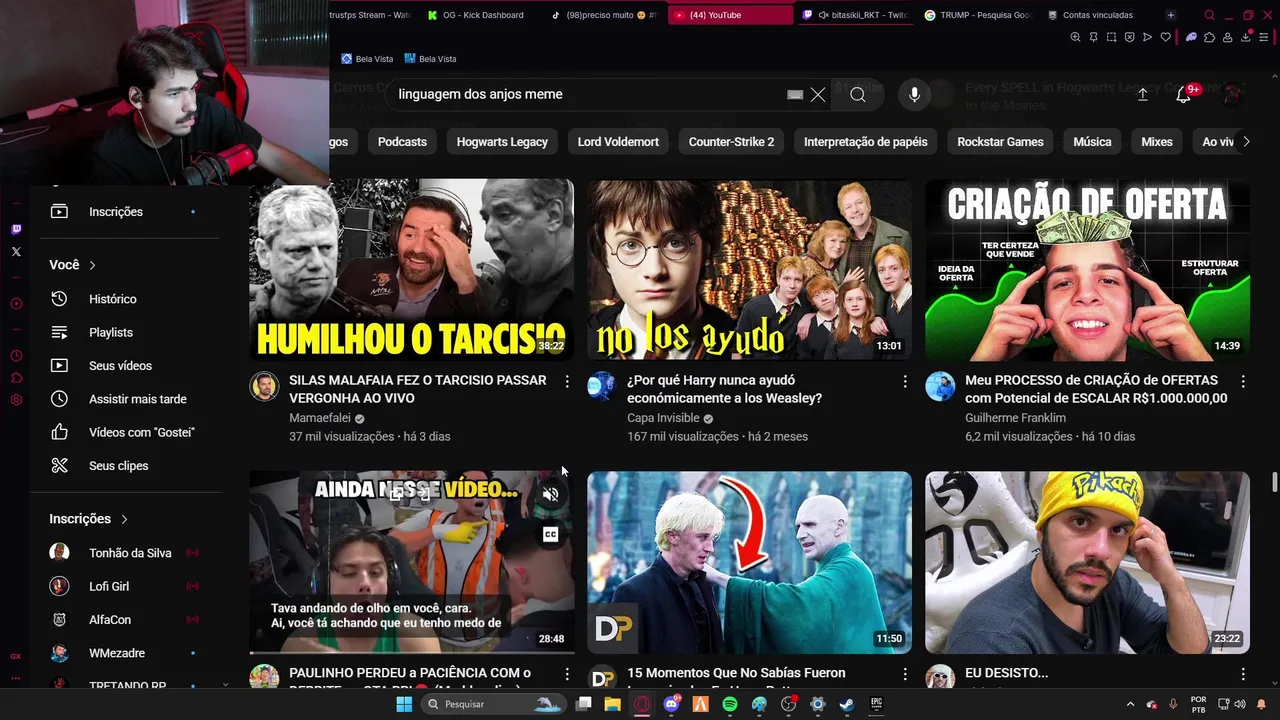Toggle closed captions on the previewing video
Image resolution: width=1280 pixels, height=720 pixels.
[550, 535]
